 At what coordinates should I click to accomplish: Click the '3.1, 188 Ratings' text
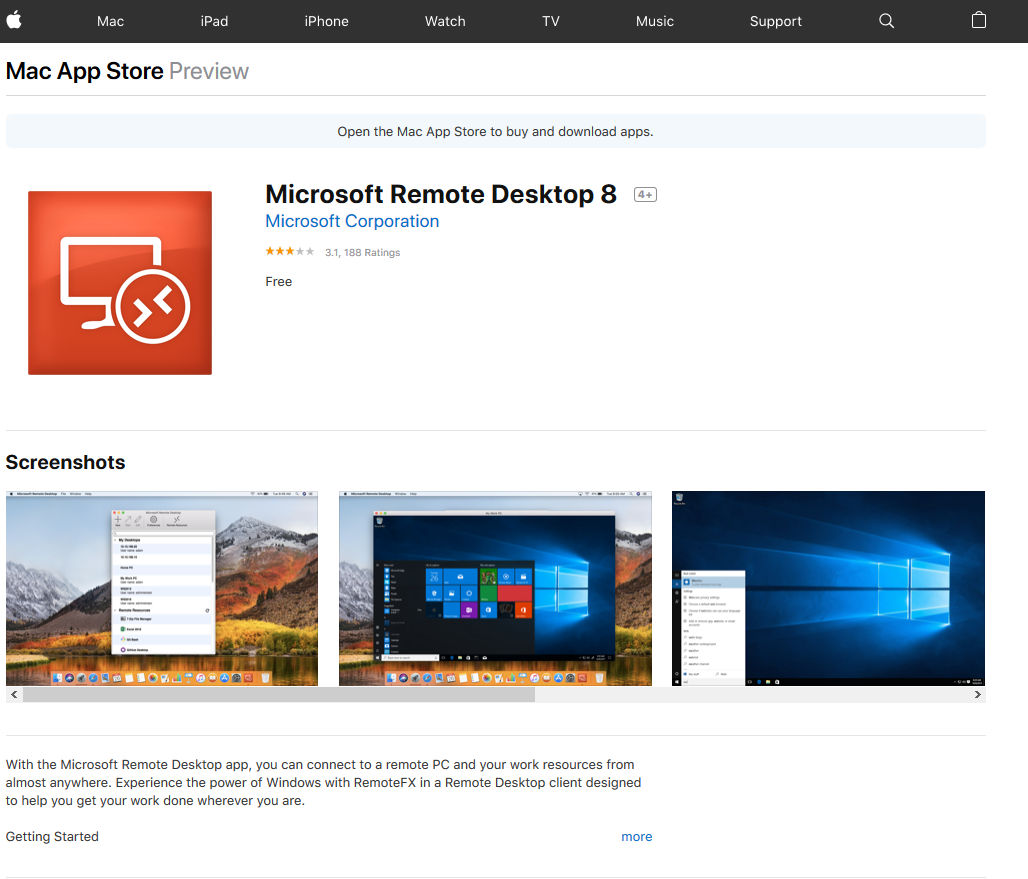(x=363, y=252)
